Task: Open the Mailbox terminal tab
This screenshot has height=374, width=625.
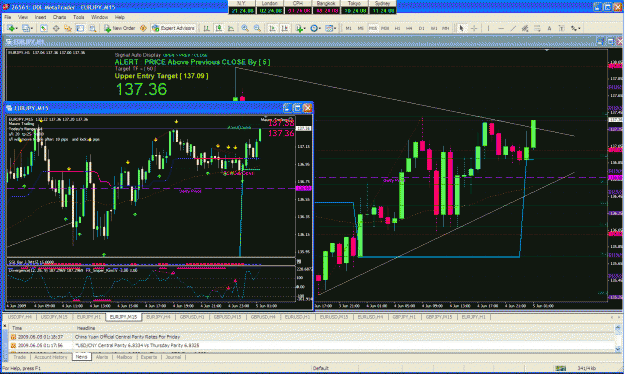Action: tap(124, 357)
